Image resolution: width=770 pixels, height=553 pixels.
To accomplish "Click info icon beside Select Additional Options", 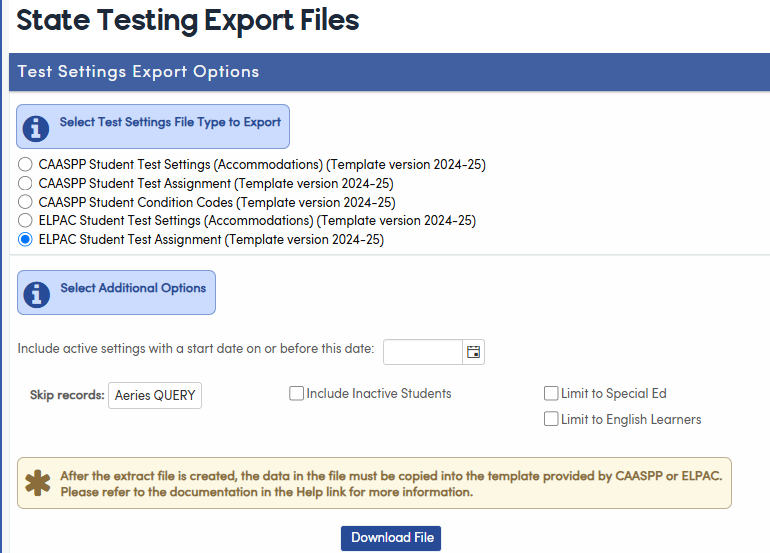I will (x=37, y=295).
